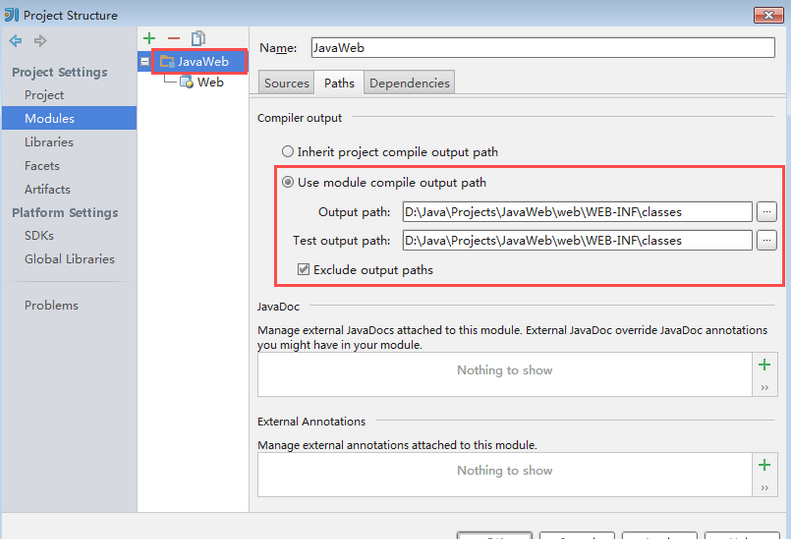Open Facets settings page
This screenshot has width=791, height=539.
pos(42,166)
